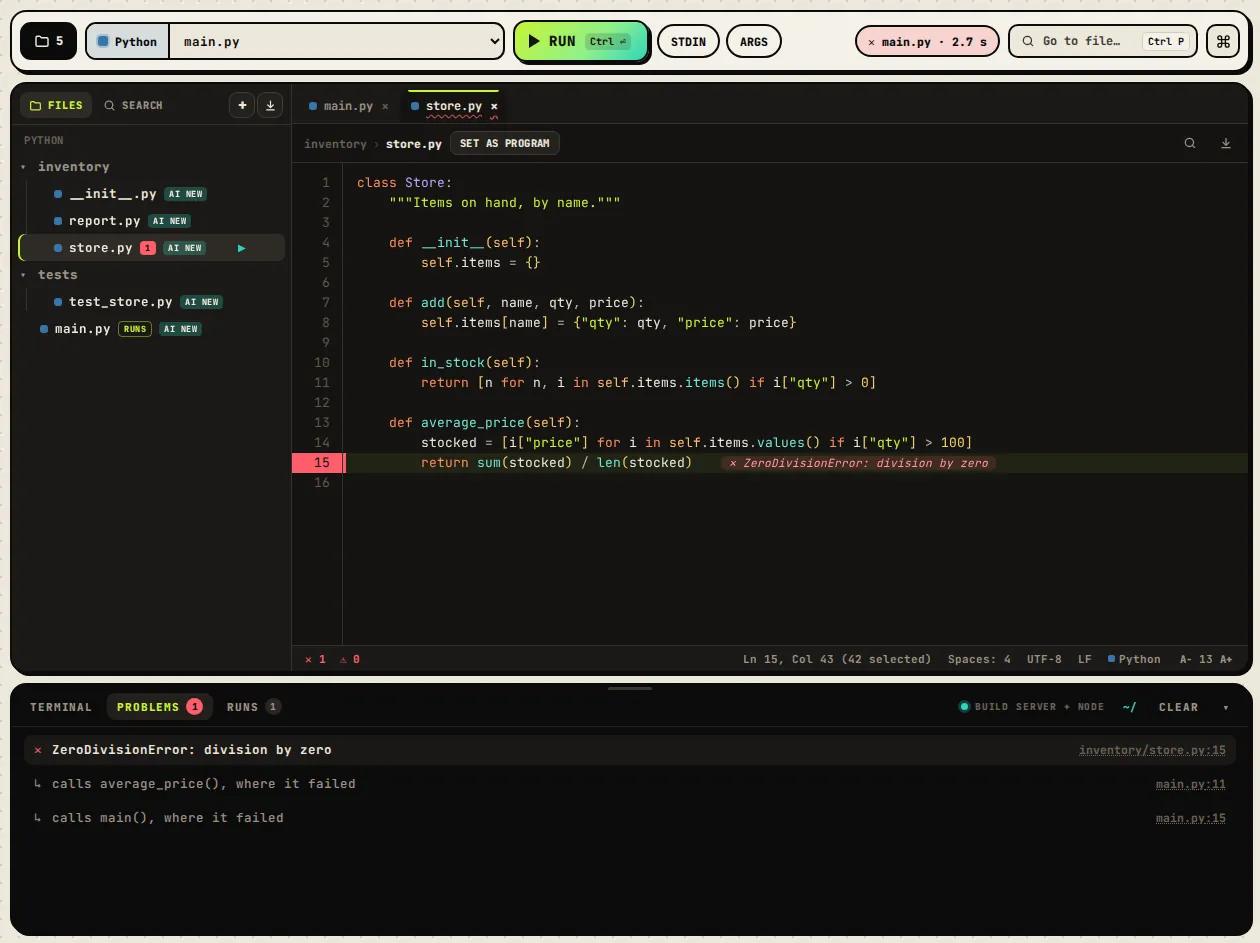Click the new file plus icon
Image resolution: width=1260 pixels, height=943 pixels.
point(242,105)
